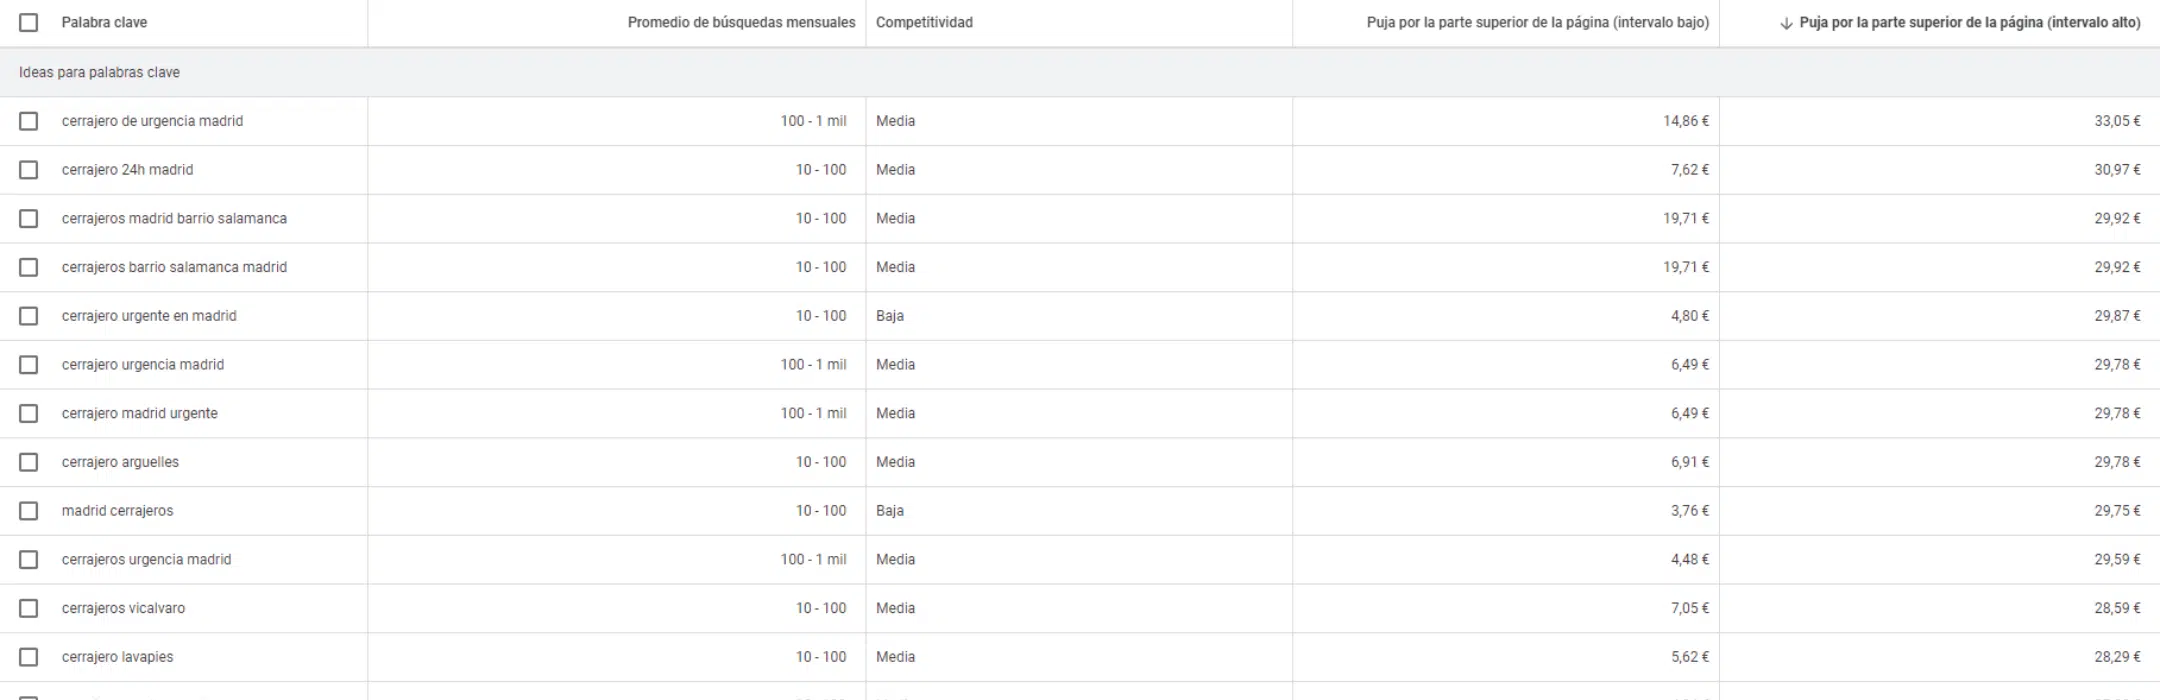Select the checkbox for cerrajero de urgencia madrid
Image resolution: width=2160 pixels, height=700 pixels.
point(29,121)
